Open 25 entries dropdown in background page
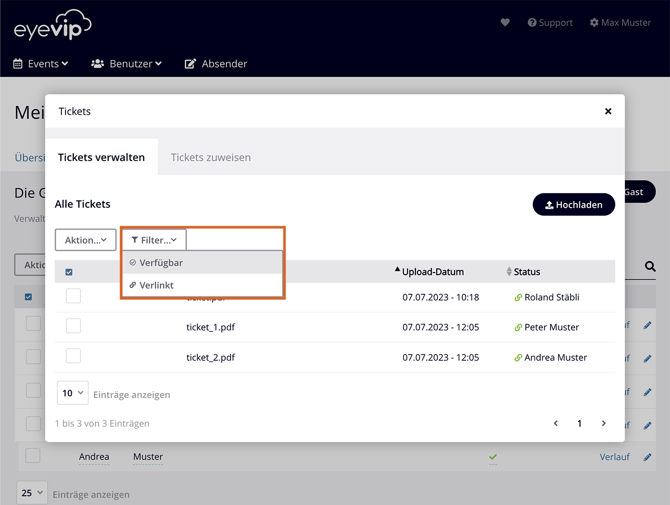 pos(32,493)
